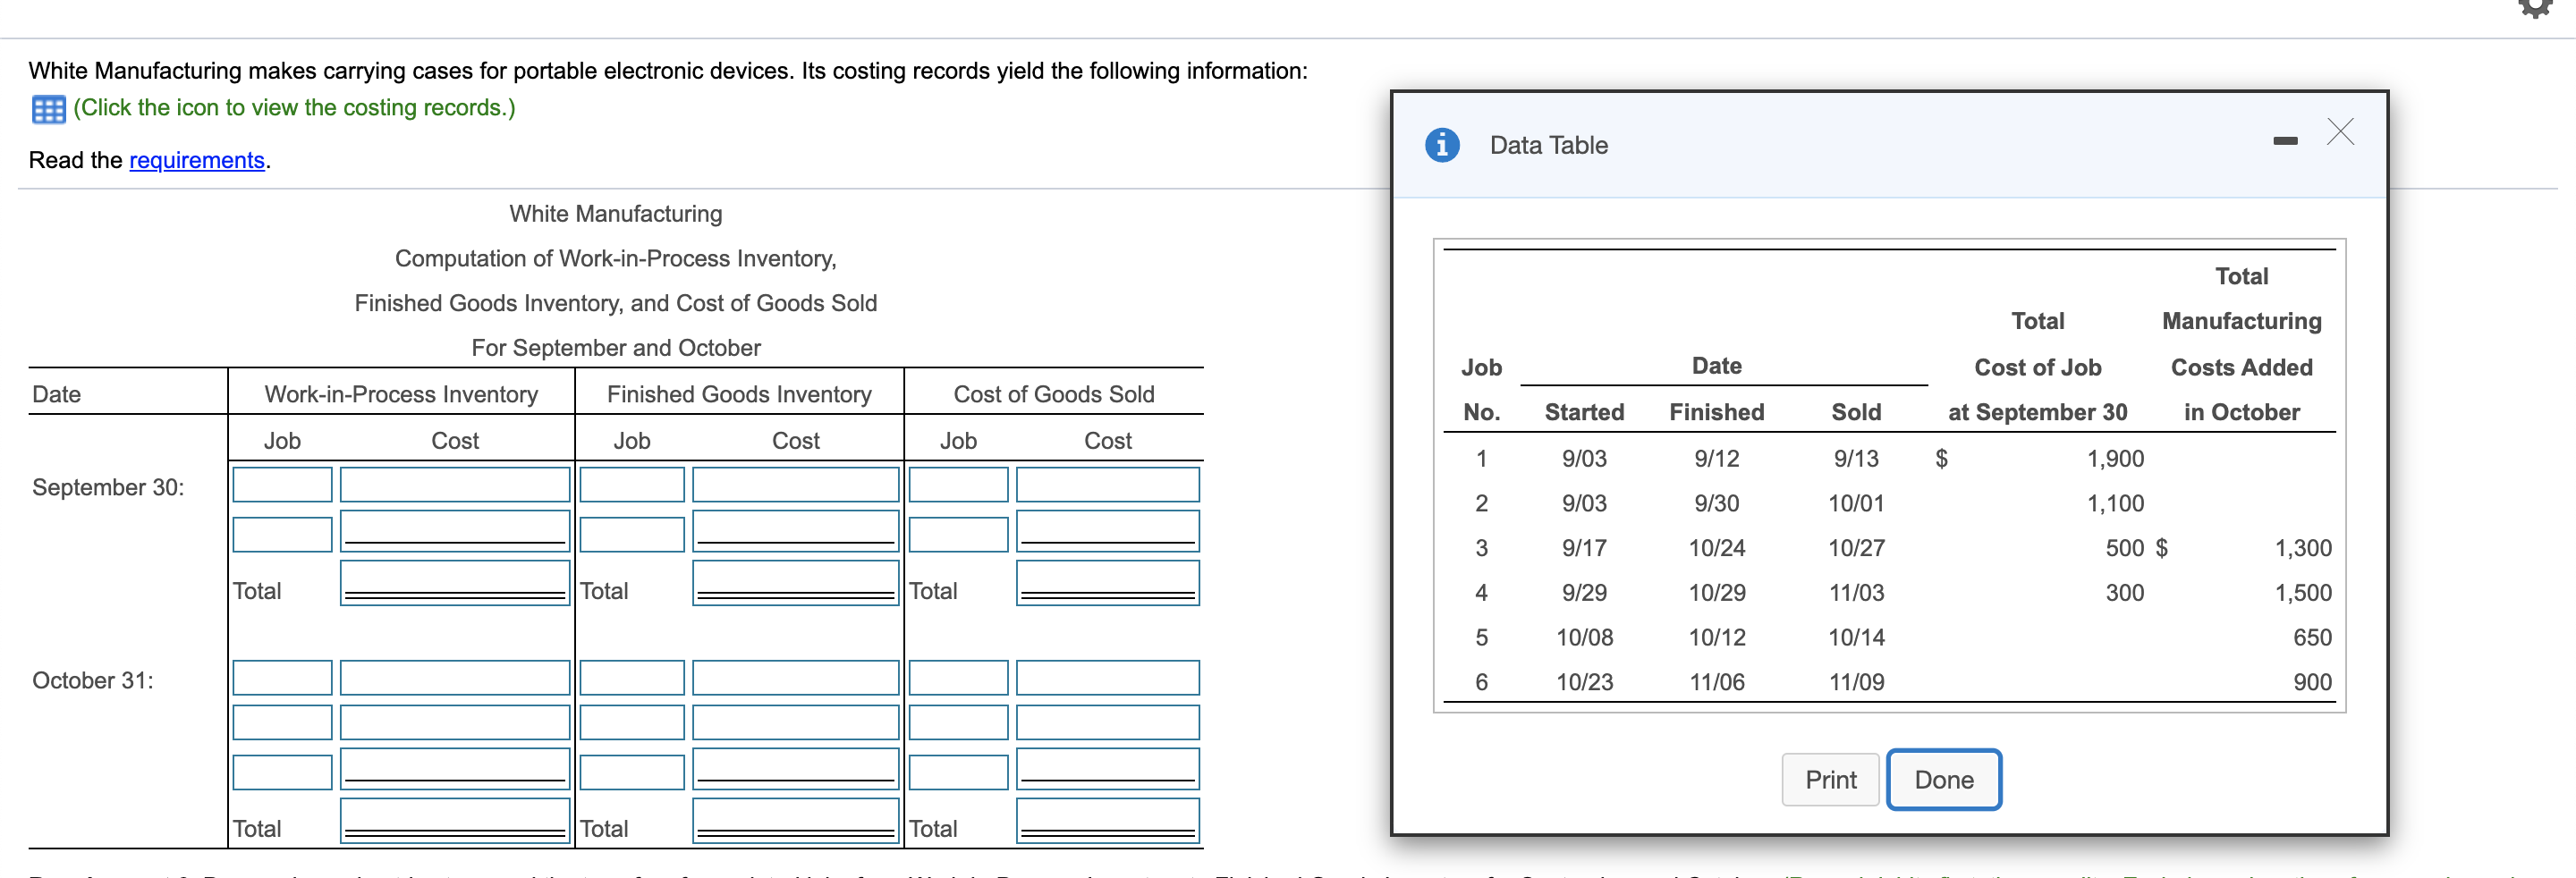The image size is (2576, 878).
Task: Click the Data Table dialog title
Action: (x=1548, y=145)
